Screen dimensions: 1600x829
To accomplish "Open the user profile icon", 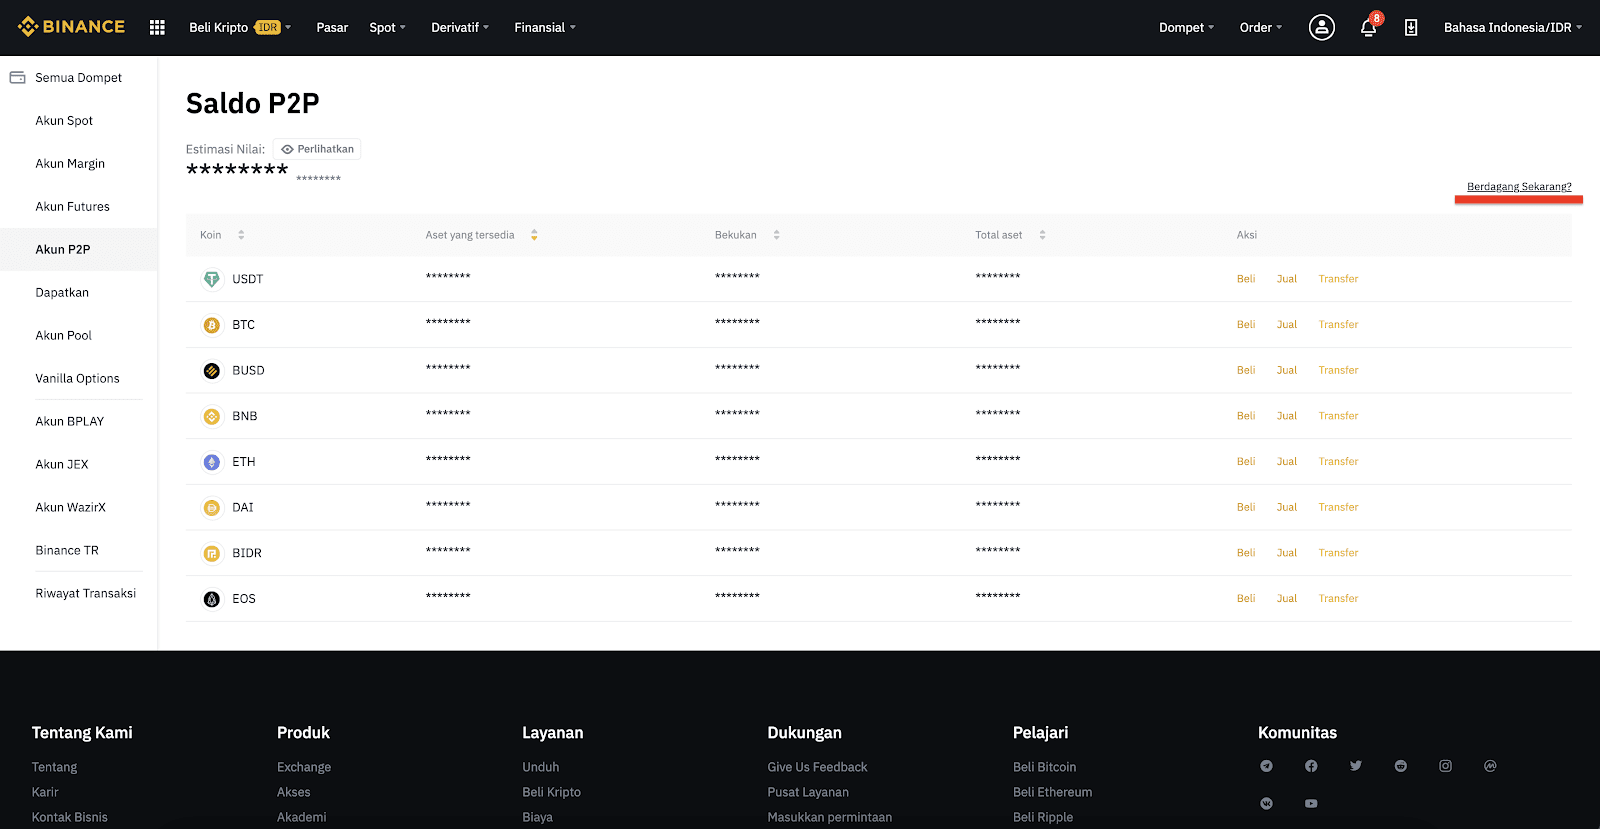I will [1322, 27].
